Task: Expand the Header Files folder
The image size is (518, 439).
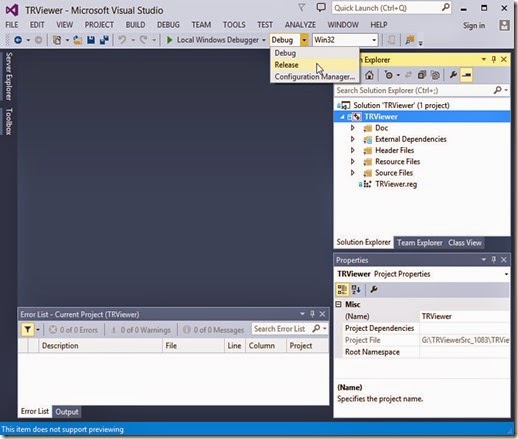Action: point(352,150)
